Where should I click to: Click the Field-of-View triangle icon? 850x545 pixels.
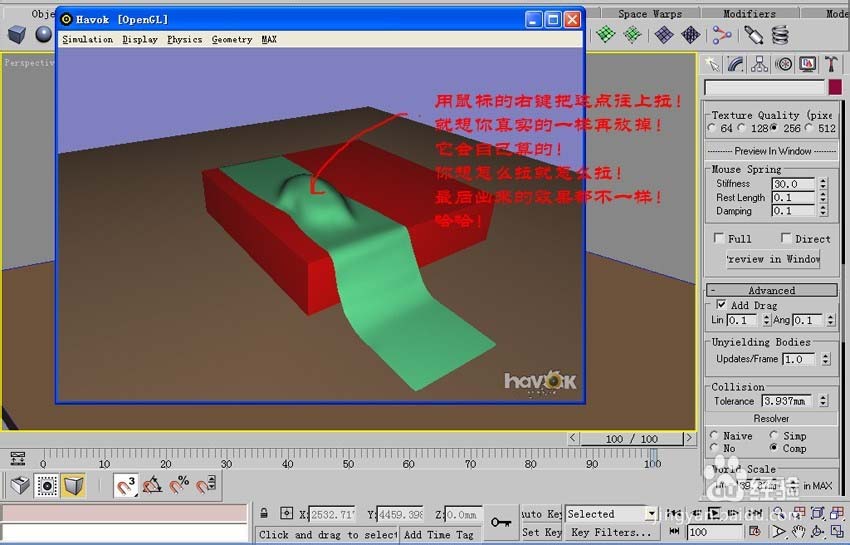pos(778,531)
